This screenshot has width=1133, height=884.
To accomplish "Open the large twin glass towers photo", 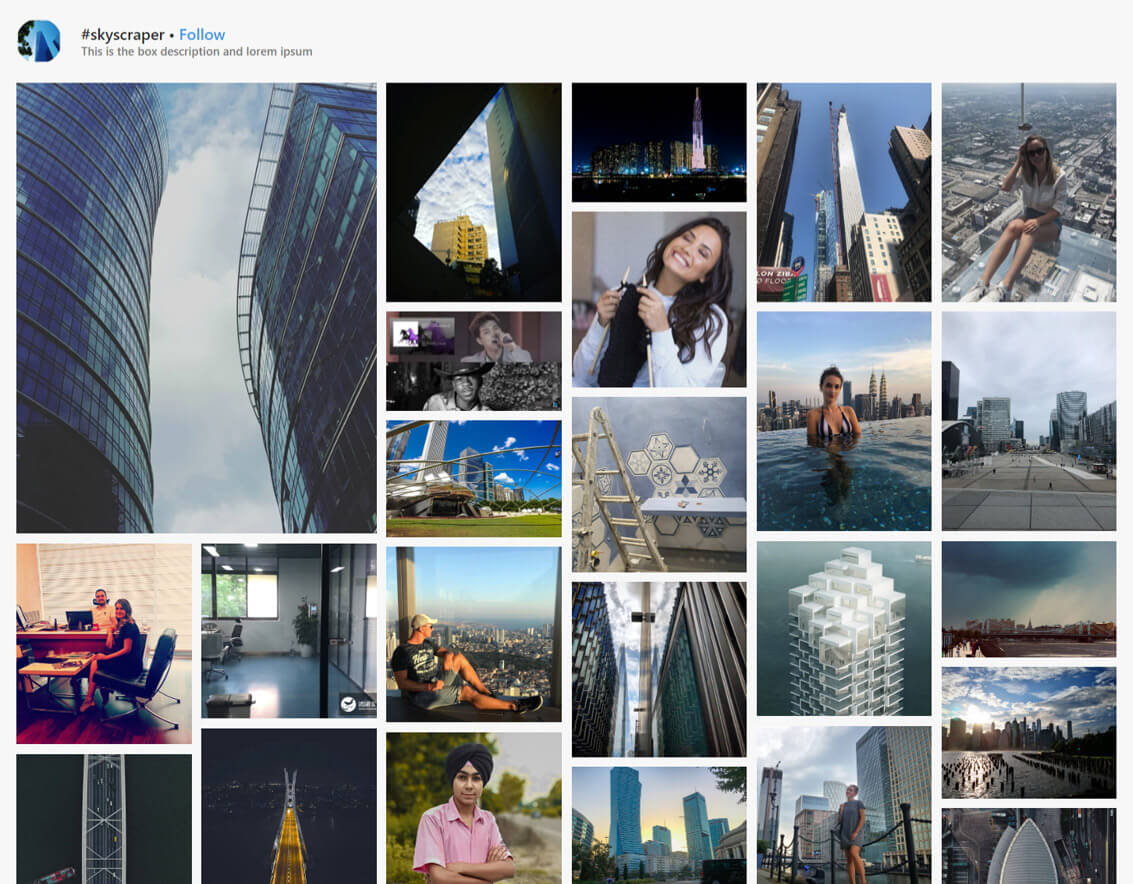I will coord(197,308).
